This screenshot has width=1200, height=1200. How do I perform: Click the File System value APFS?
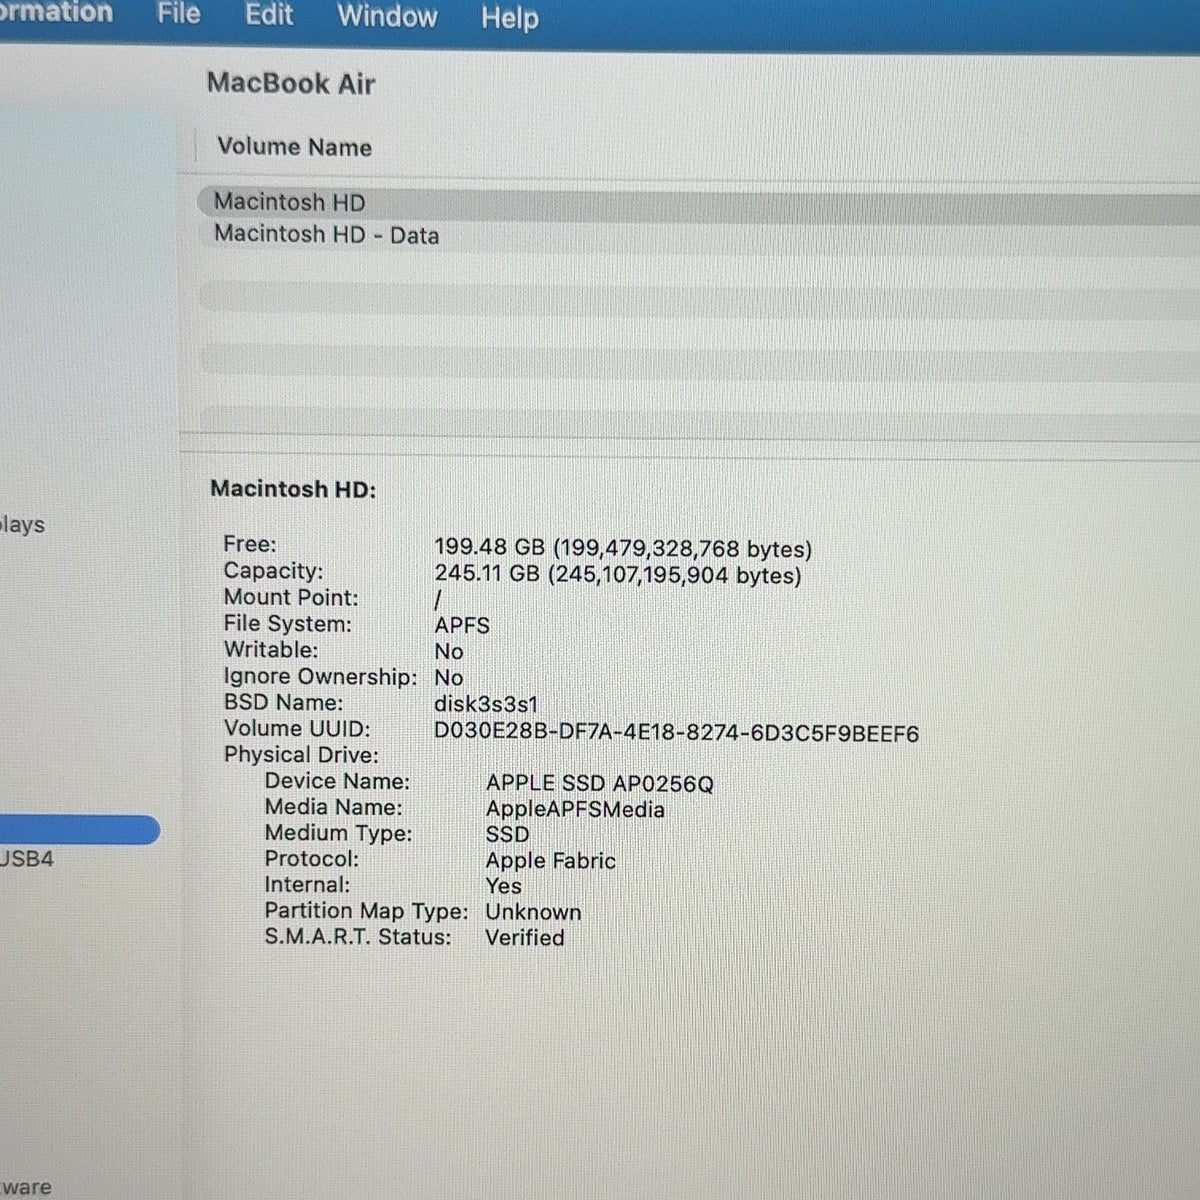(462, 626)
